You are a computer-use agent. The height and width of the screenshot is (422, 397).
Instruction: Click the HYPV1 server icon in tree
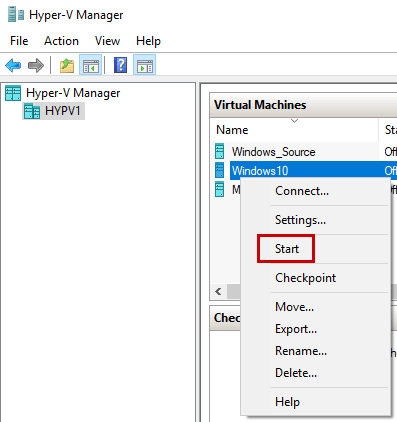[32, 111]
